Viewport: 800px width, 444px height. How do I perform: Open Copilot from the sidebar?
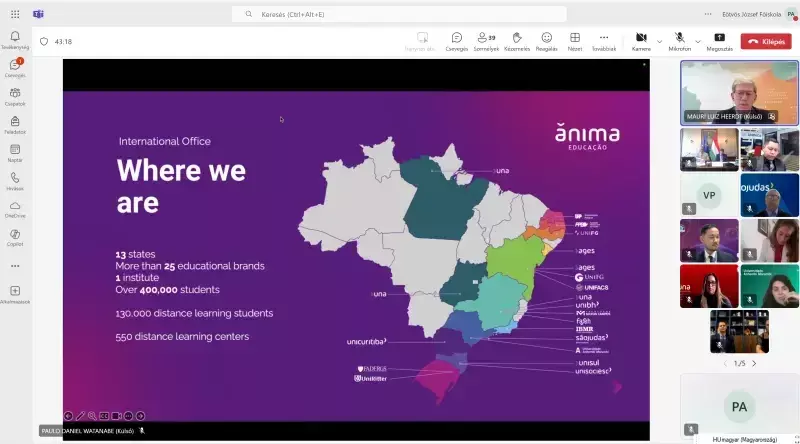[15, 238]
